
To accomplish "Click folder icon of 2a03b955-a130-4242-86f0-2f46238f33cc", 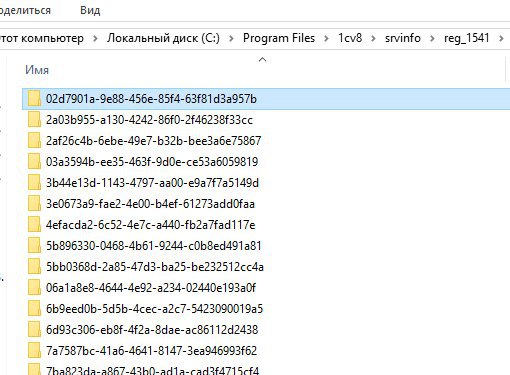I will click(x=34, y=120).
